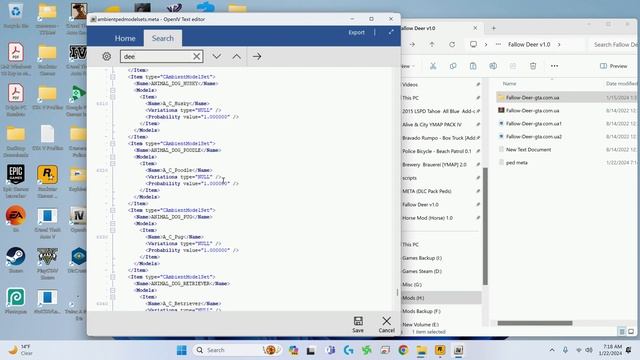Open Google Chrome from the taskbar
This screenshot has width=640, height=360.
point(403,350)
